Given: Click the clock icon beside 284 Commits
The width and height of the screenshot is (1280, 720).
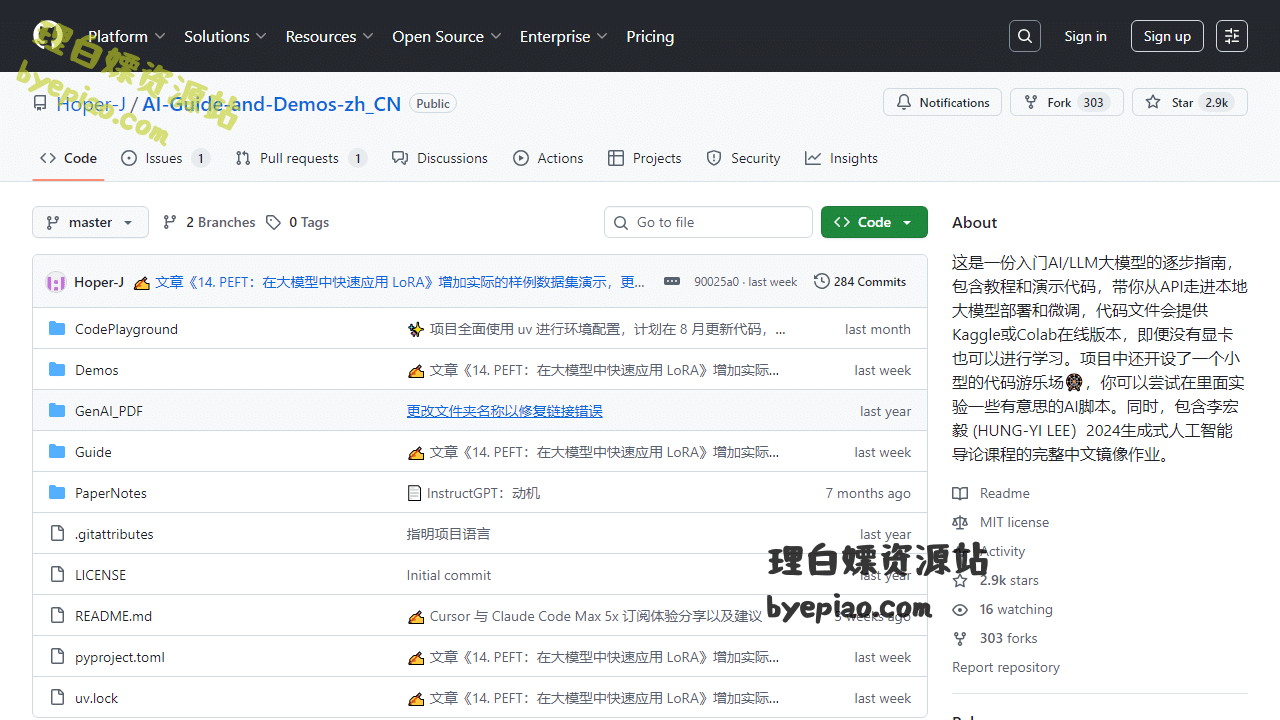Looking at the screenshot, I should [x=821, y=282].
